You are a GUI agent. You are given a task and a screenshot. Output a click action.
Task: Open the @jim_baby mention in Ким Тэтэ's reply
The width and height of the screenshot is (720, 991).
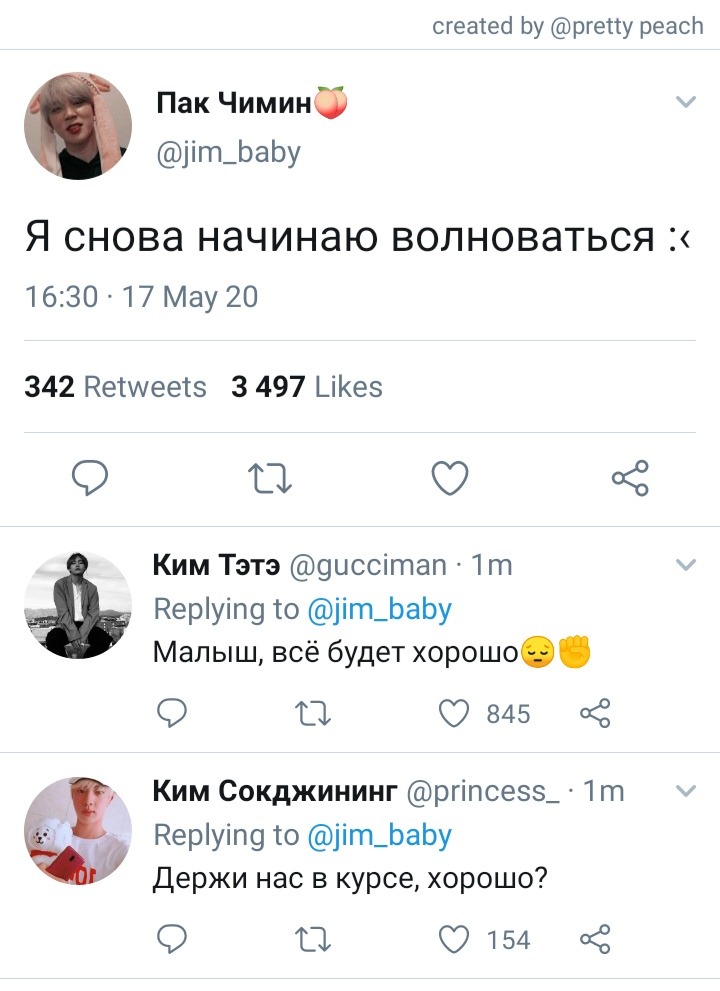tap(379, 610)
